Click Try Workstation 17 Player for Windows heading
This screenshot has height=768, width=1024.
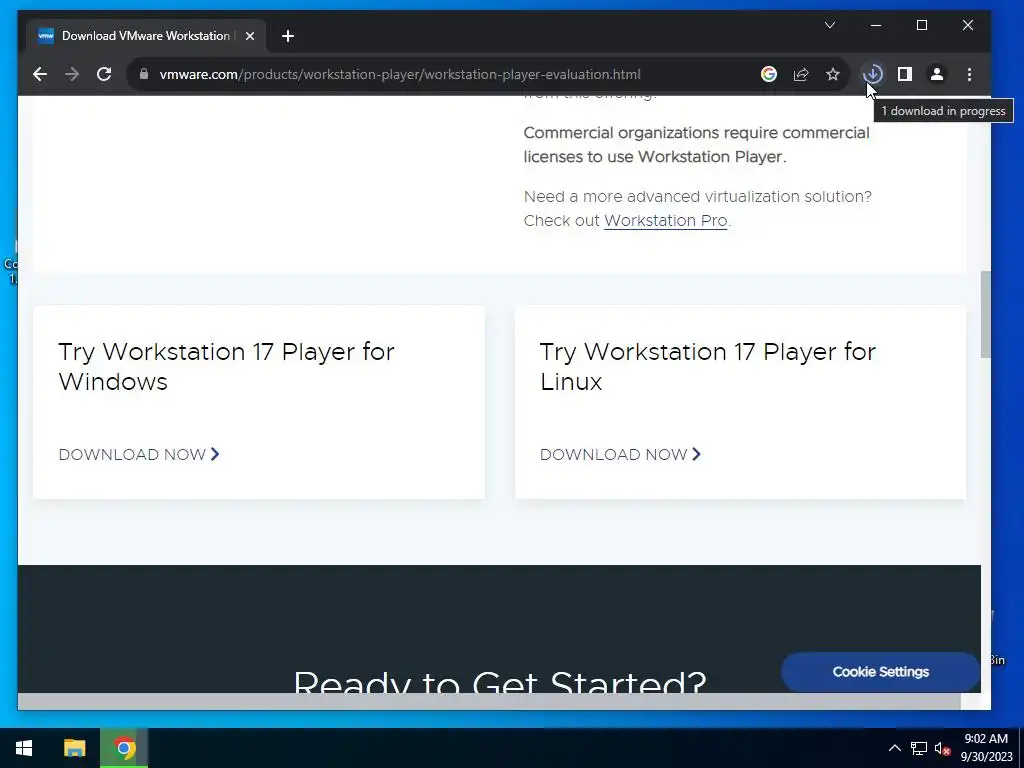(x=226, y=366)
